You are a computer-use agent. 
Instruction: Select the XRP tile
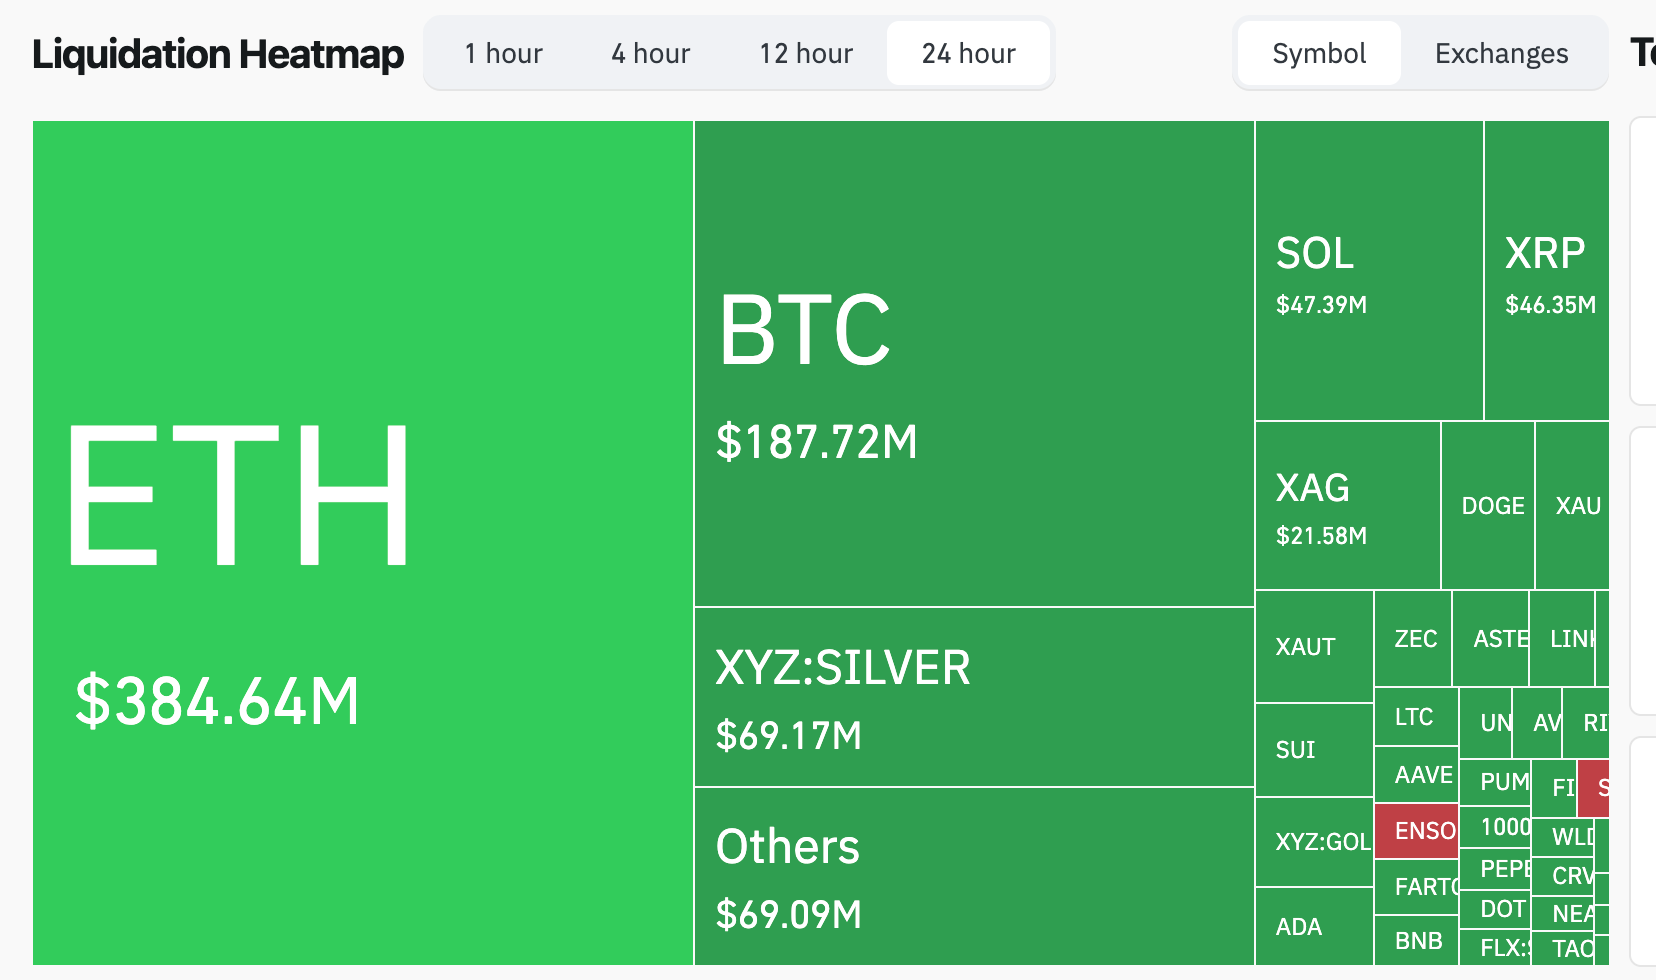tap(1550, 270)
